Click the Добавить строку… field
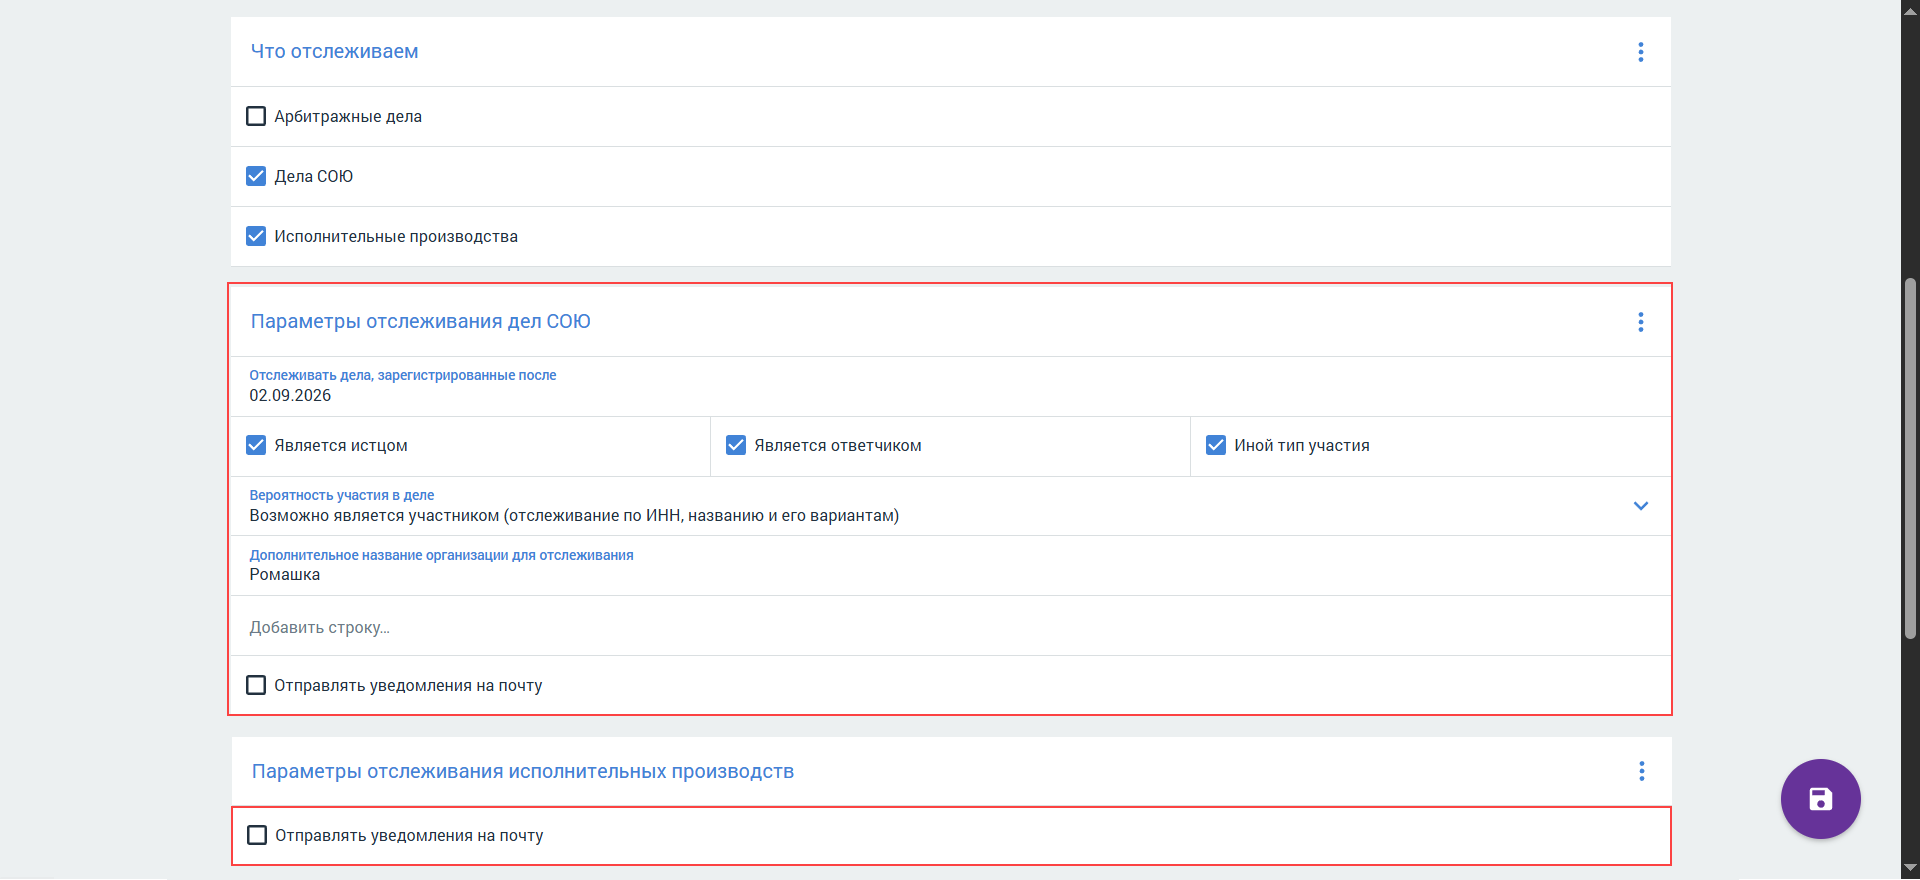1920x880 pixels. (950, 627)
